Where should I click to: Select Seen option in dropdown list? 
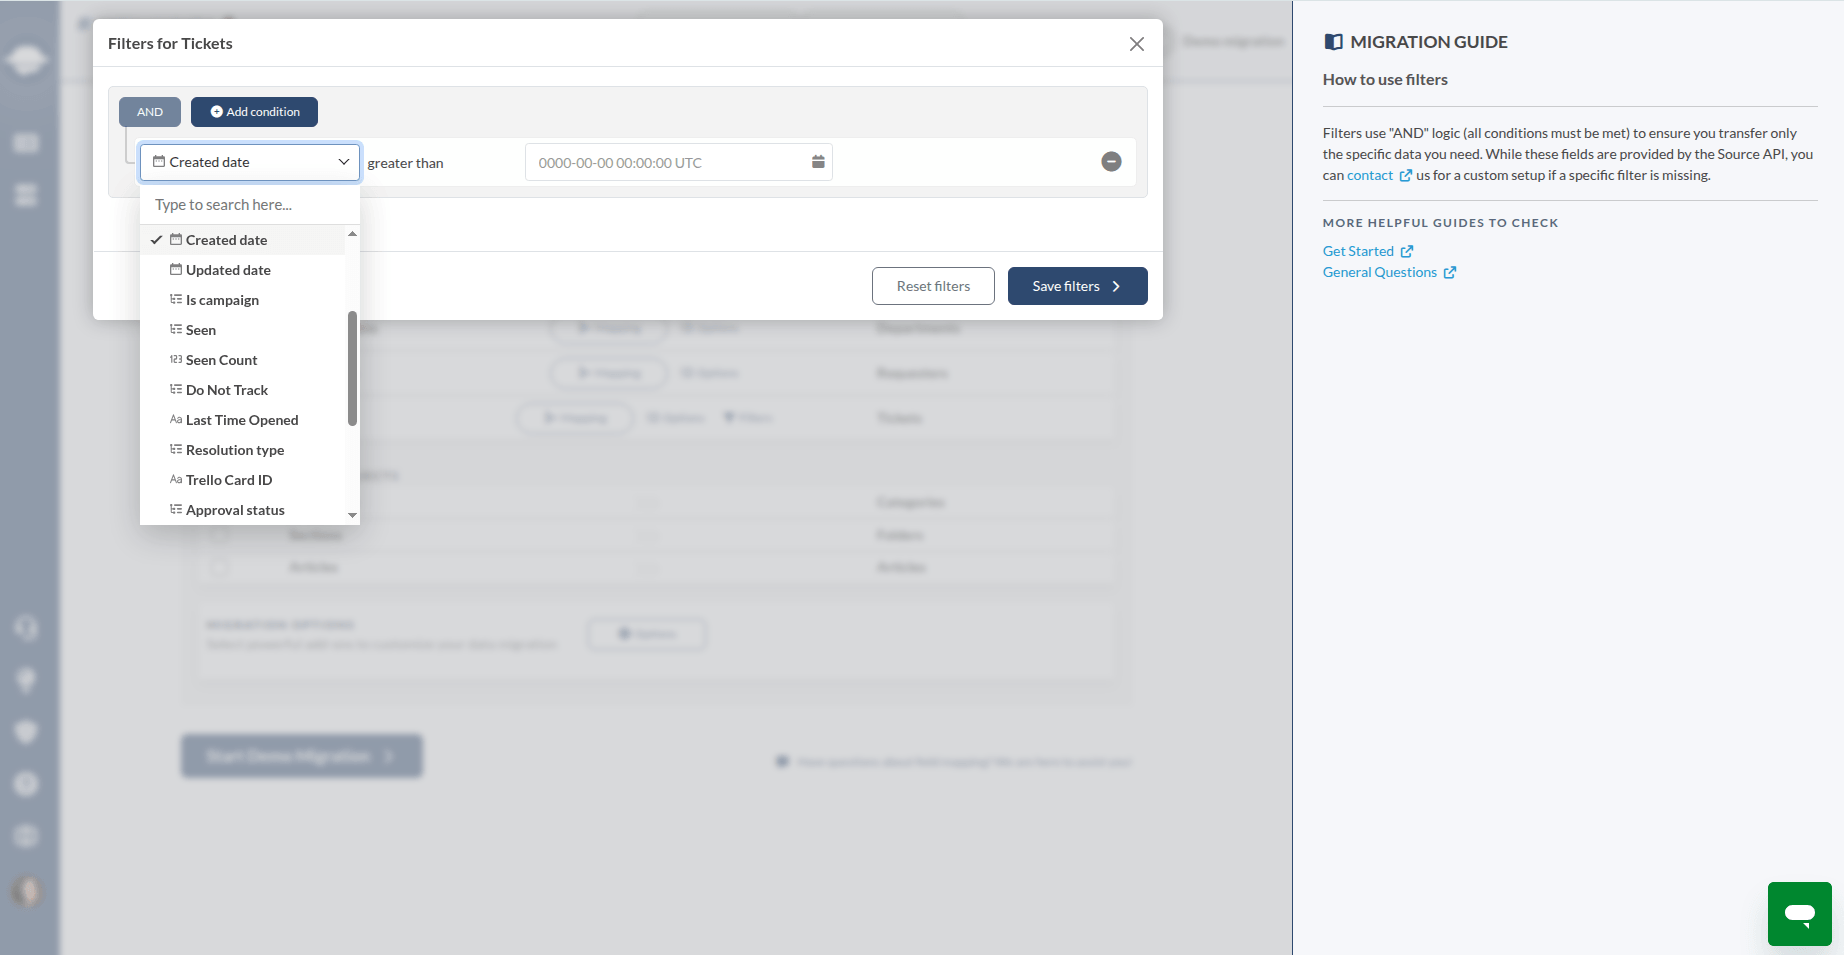click(x=243, y=330)
